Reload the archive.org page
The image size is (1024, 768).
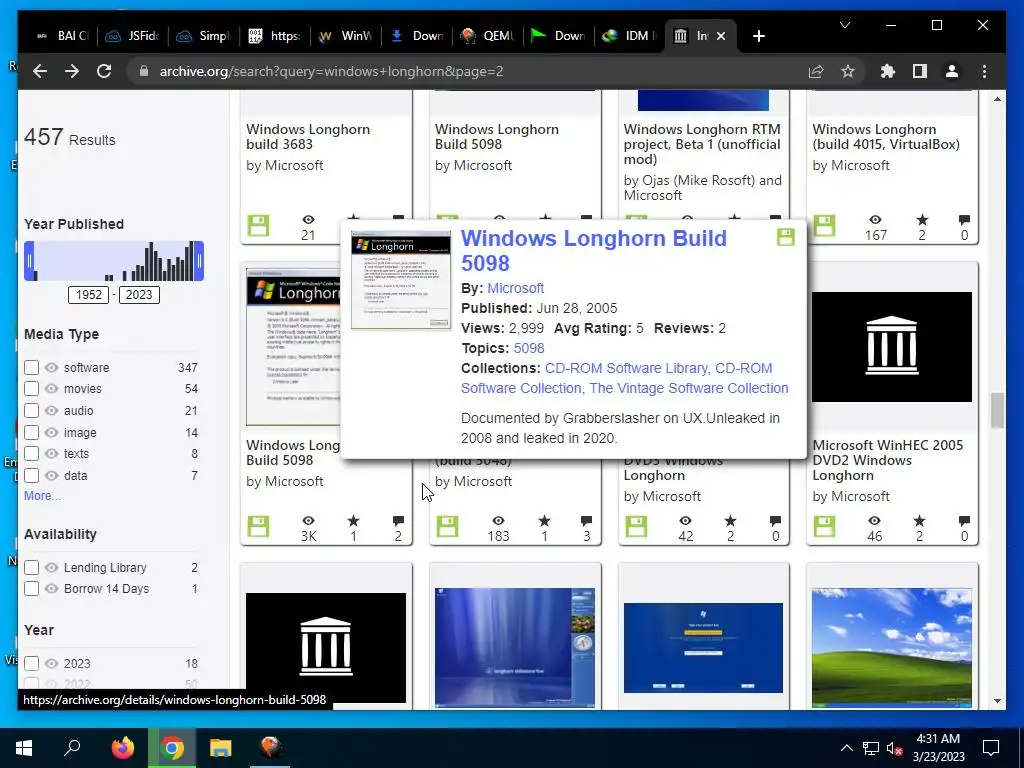tap(104, 71)
